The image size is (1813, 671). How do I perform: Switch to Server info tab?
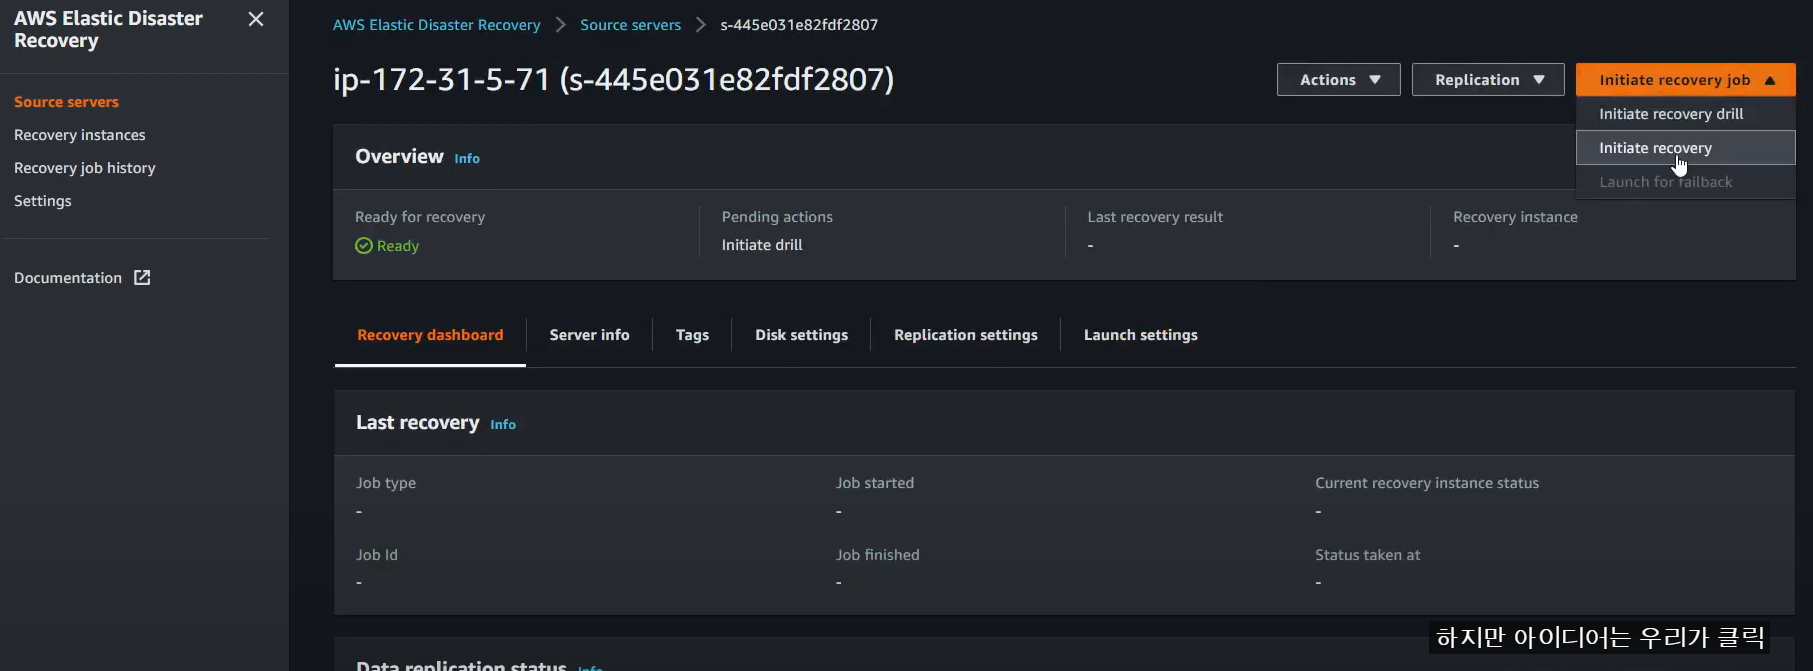click(x=590, y=335)
